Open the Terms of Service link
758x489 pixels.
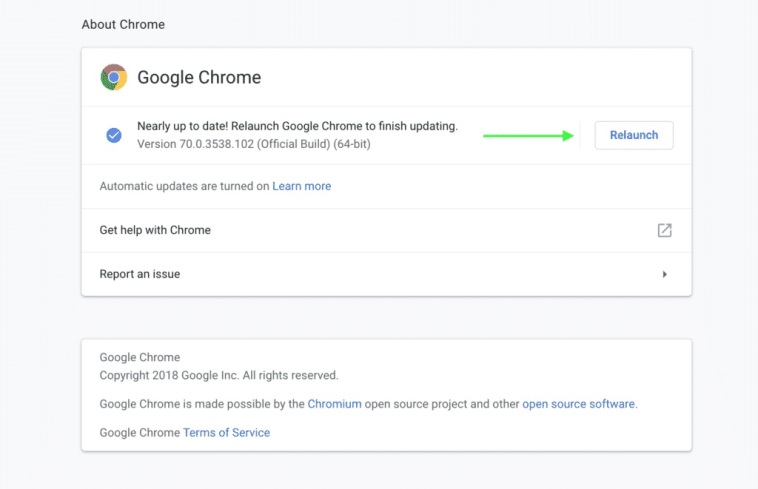[x=226, y=432]
